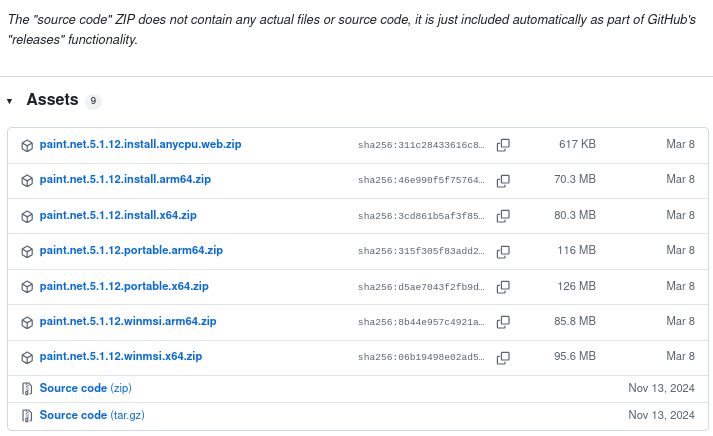Select hash text sha256:315f305f83add2…

pos(421,251)
